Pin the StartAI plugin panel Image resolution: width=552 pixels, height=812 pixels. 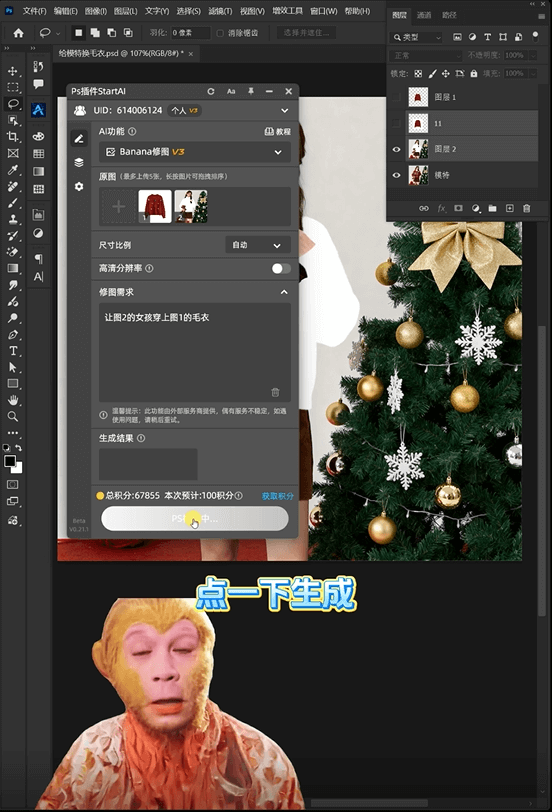point(251,91)
